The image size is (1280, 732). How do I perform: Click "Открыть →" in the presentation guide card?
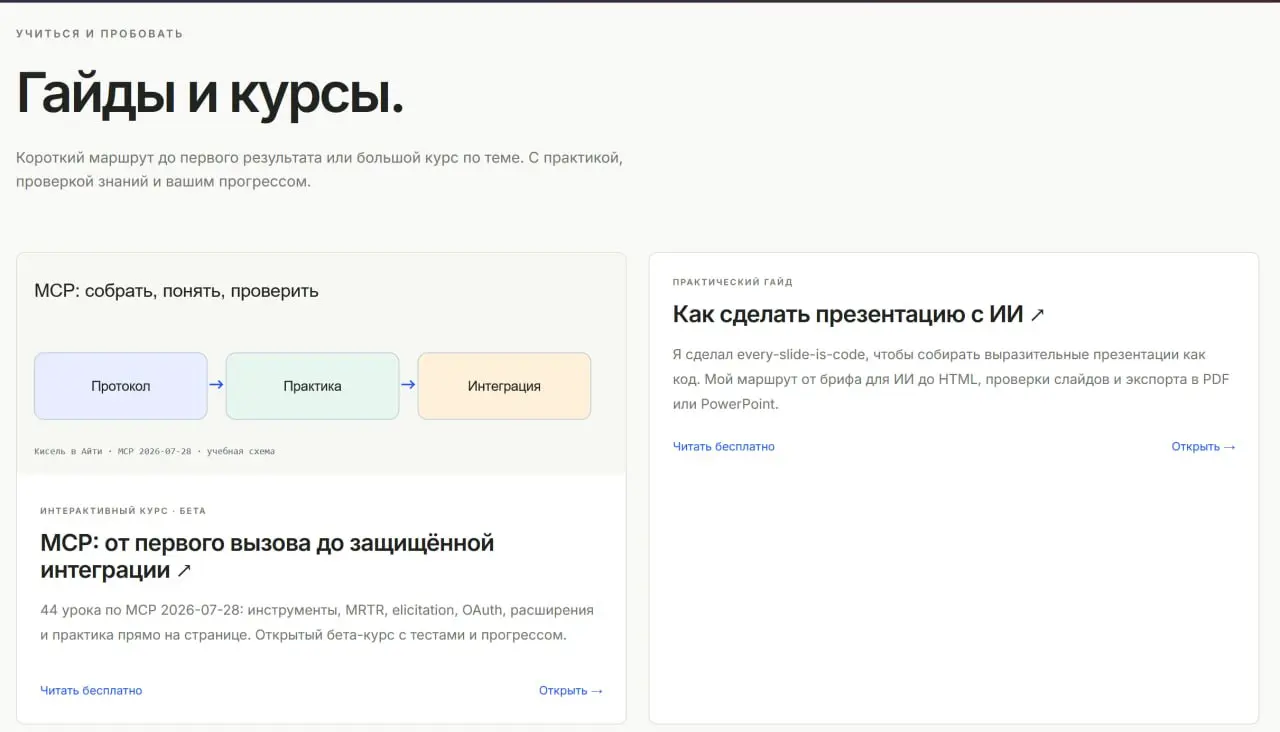click(1204, 446)
